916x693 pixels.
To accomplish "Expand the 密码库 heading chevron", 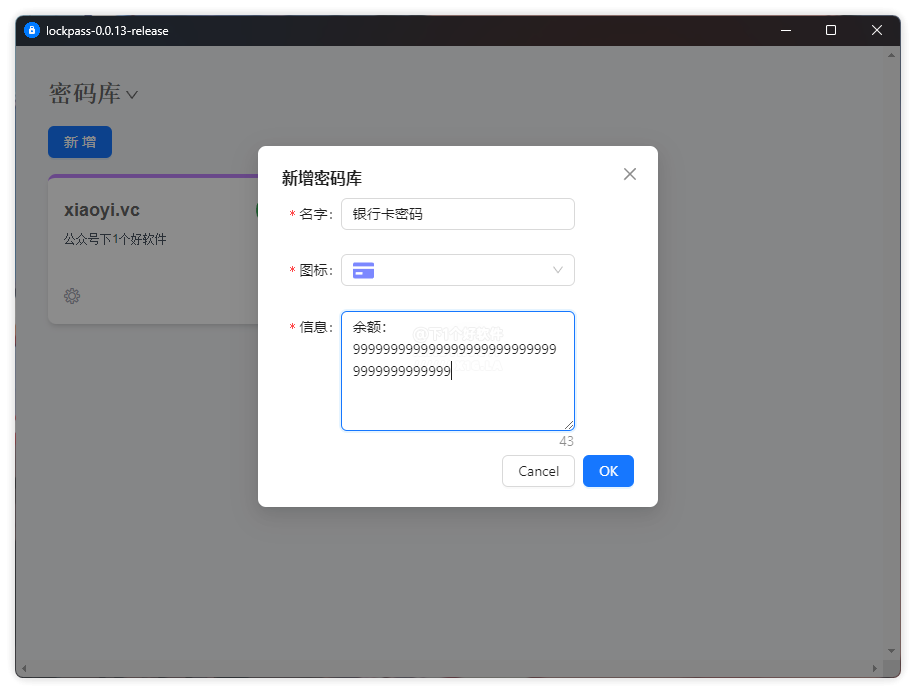I will coord(132,95).
